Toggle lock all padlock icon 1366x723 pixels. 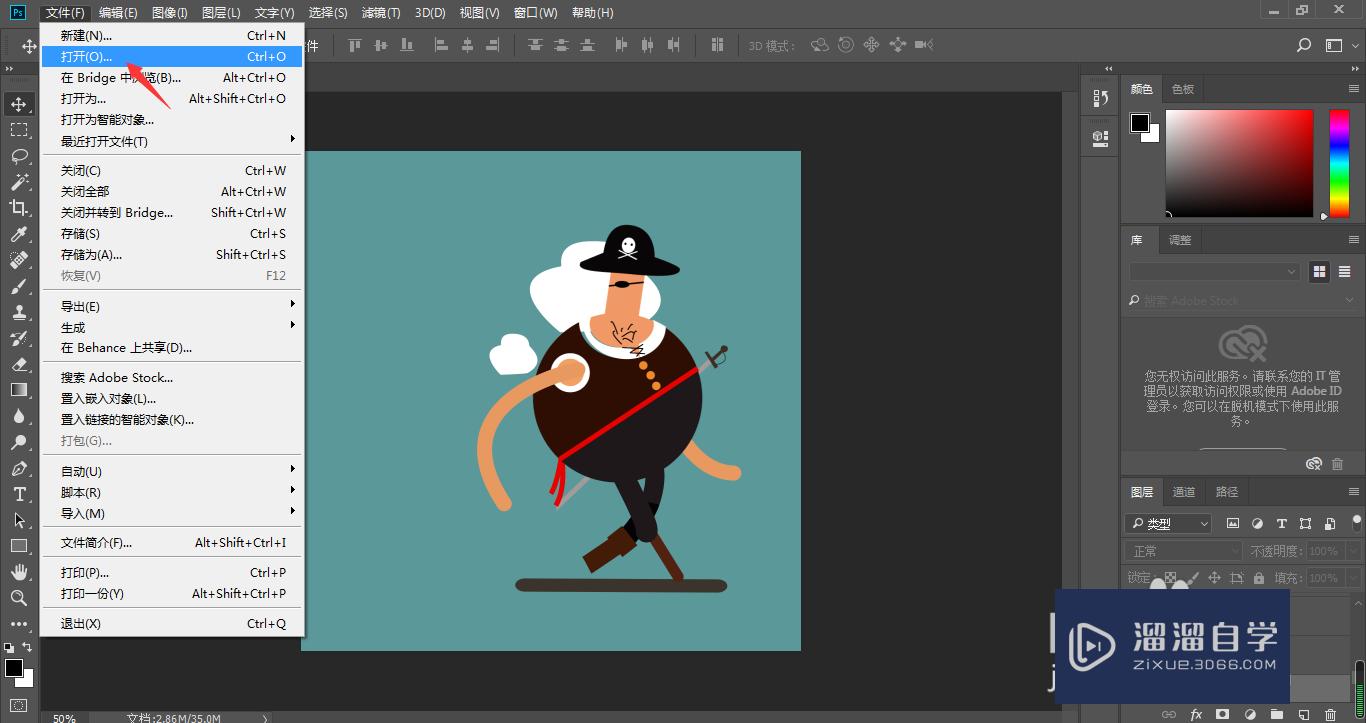[x=1259, y=578]
